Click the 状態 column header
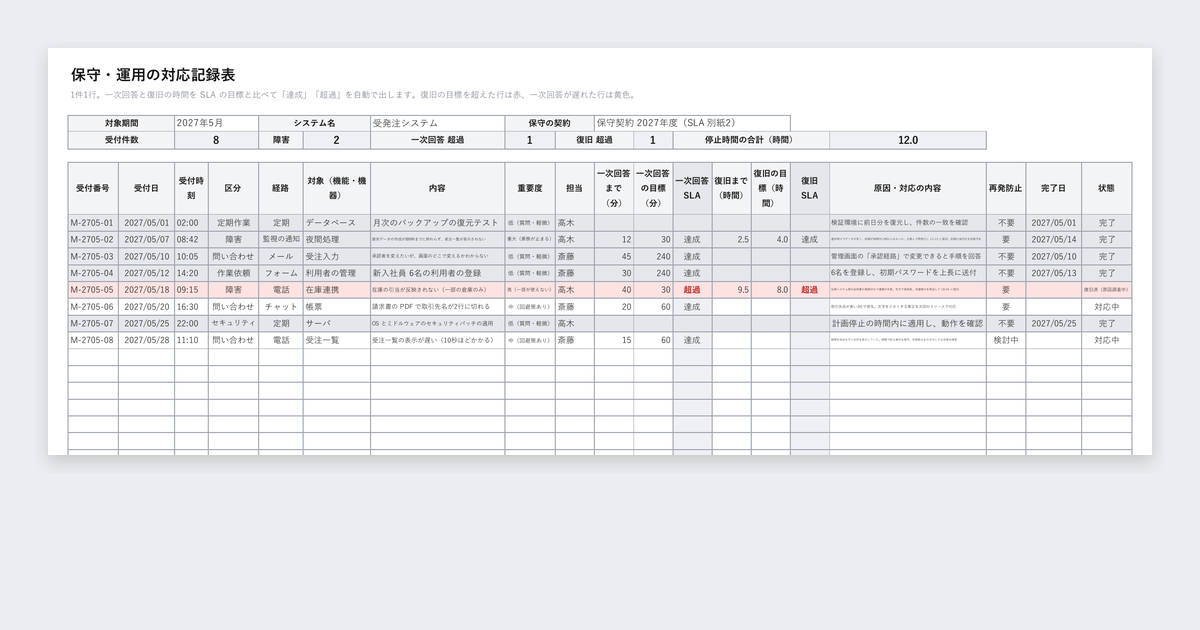 1107,188
